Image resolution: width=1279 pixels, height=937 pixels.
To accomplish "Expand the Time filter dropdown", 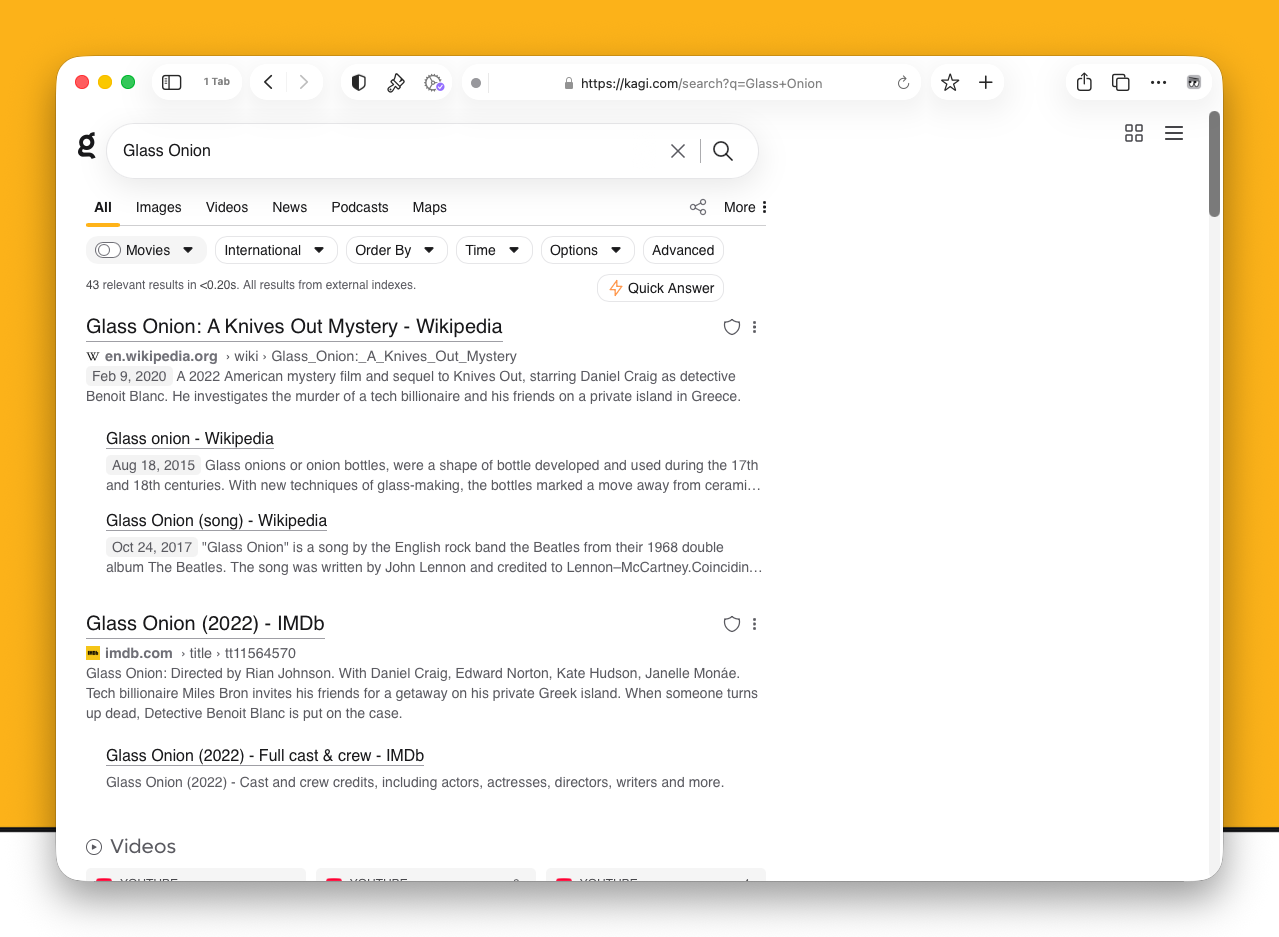I will point(493,250).
